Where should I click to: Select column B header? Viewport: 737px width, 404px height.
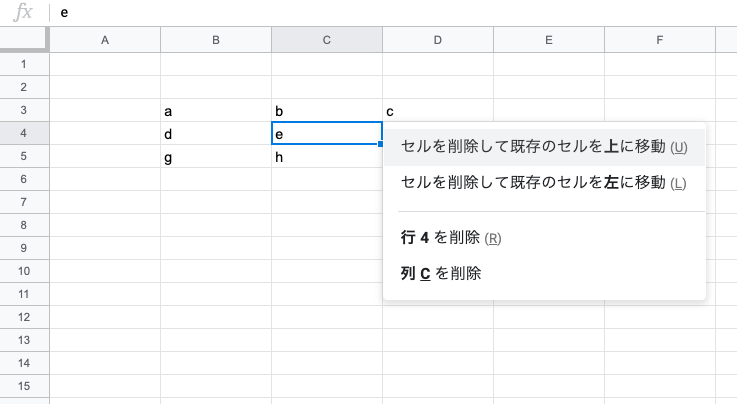click(216, 40)
